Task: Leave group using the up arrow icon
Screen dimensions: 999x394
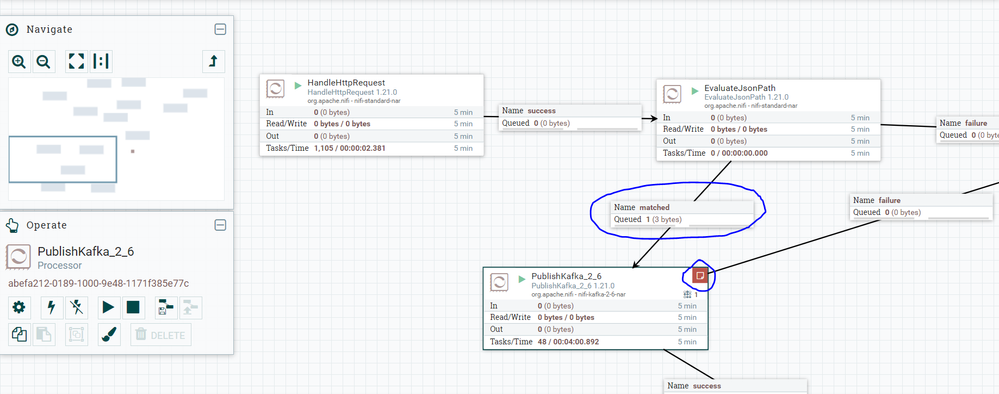Action: (213, 62)
